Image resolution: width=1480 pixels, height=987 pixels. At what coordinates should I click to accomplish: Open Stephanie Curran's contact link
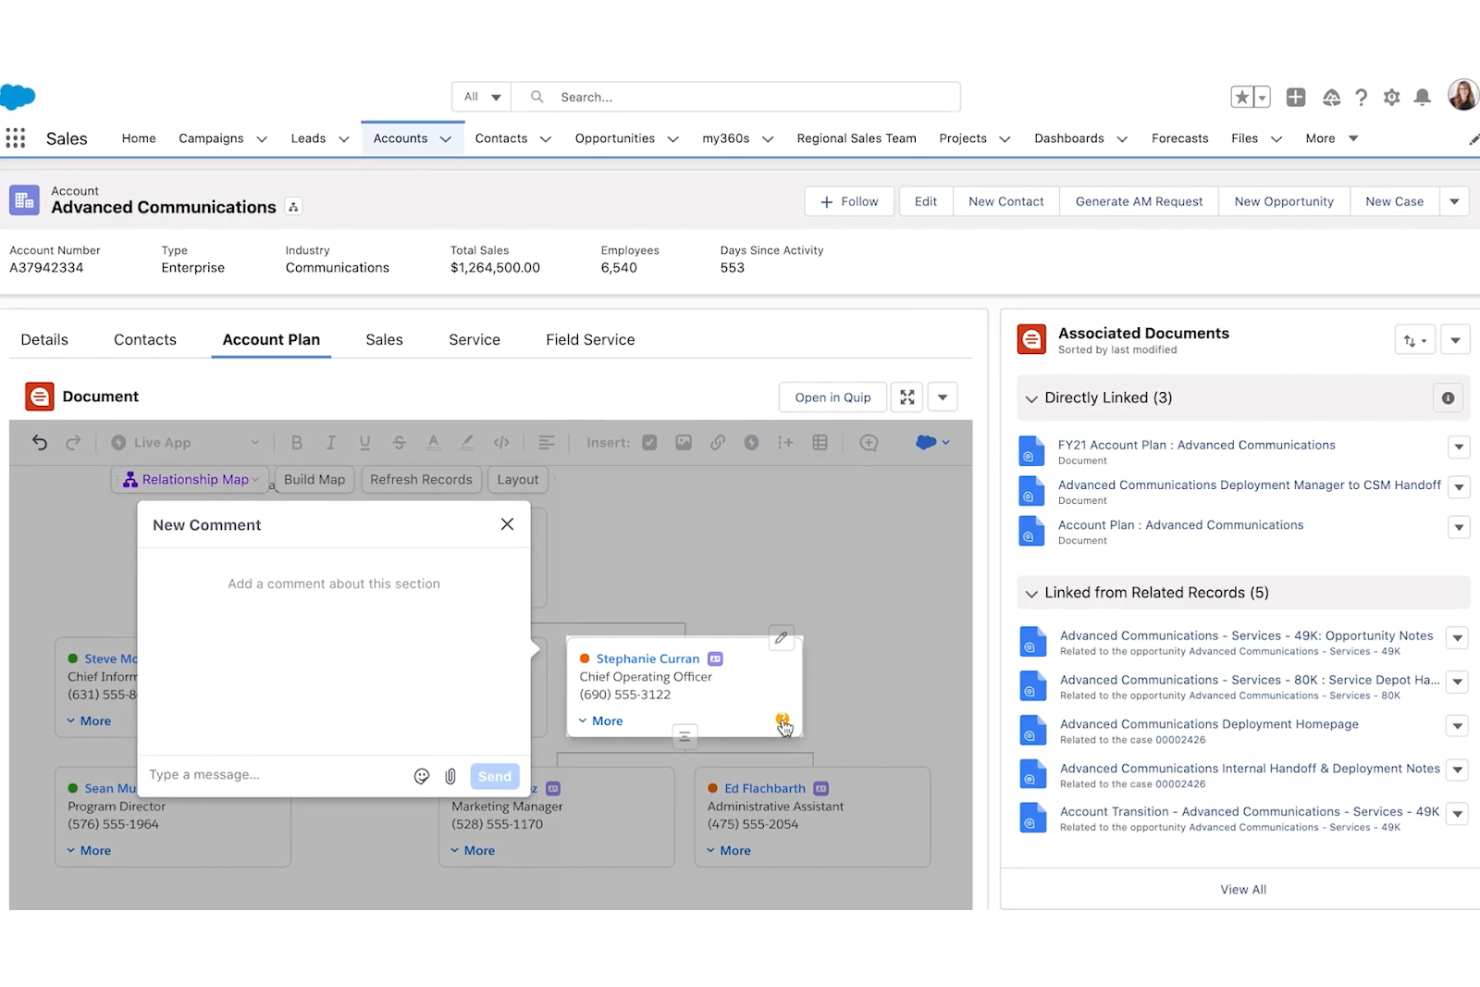pos(648,659)
